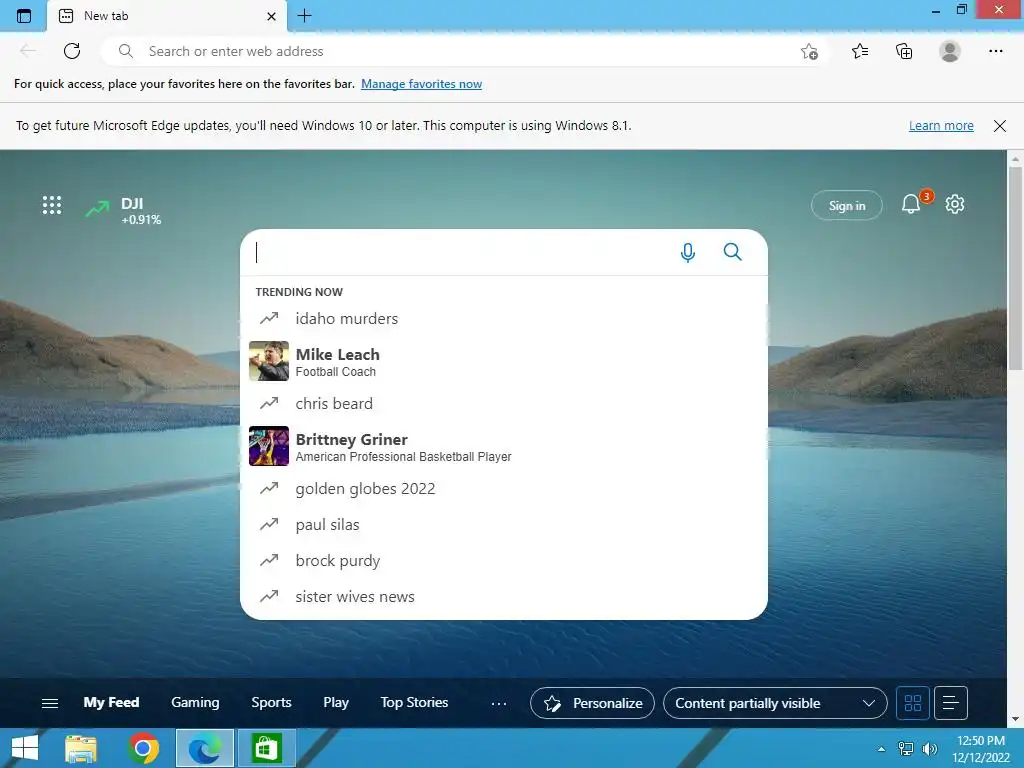Open Windows Store from taskbar
The width and height of the screenshot is (1024, 768).
266,748
